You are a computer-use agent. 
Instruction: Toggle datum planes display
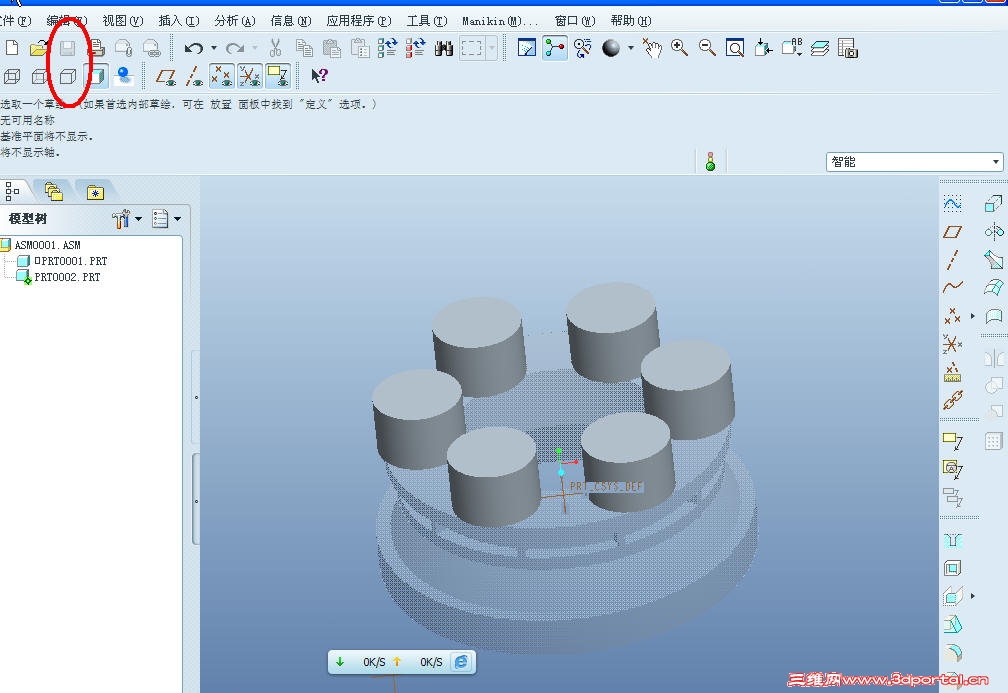166,76
